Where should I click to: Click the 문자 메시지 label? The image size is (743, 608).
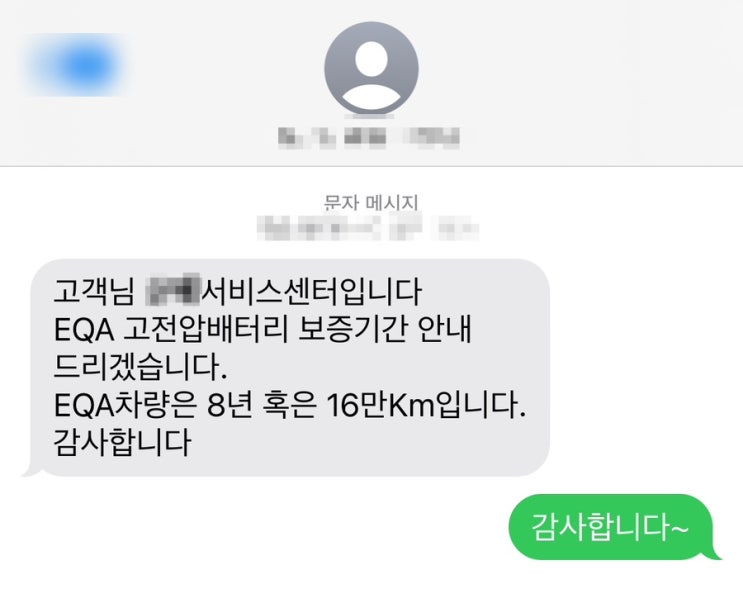pos(371,203)
